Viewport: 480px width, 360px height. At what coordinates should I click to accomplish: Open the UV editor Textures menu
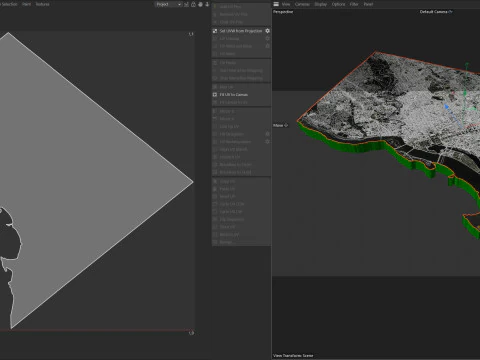pos(43,4)
